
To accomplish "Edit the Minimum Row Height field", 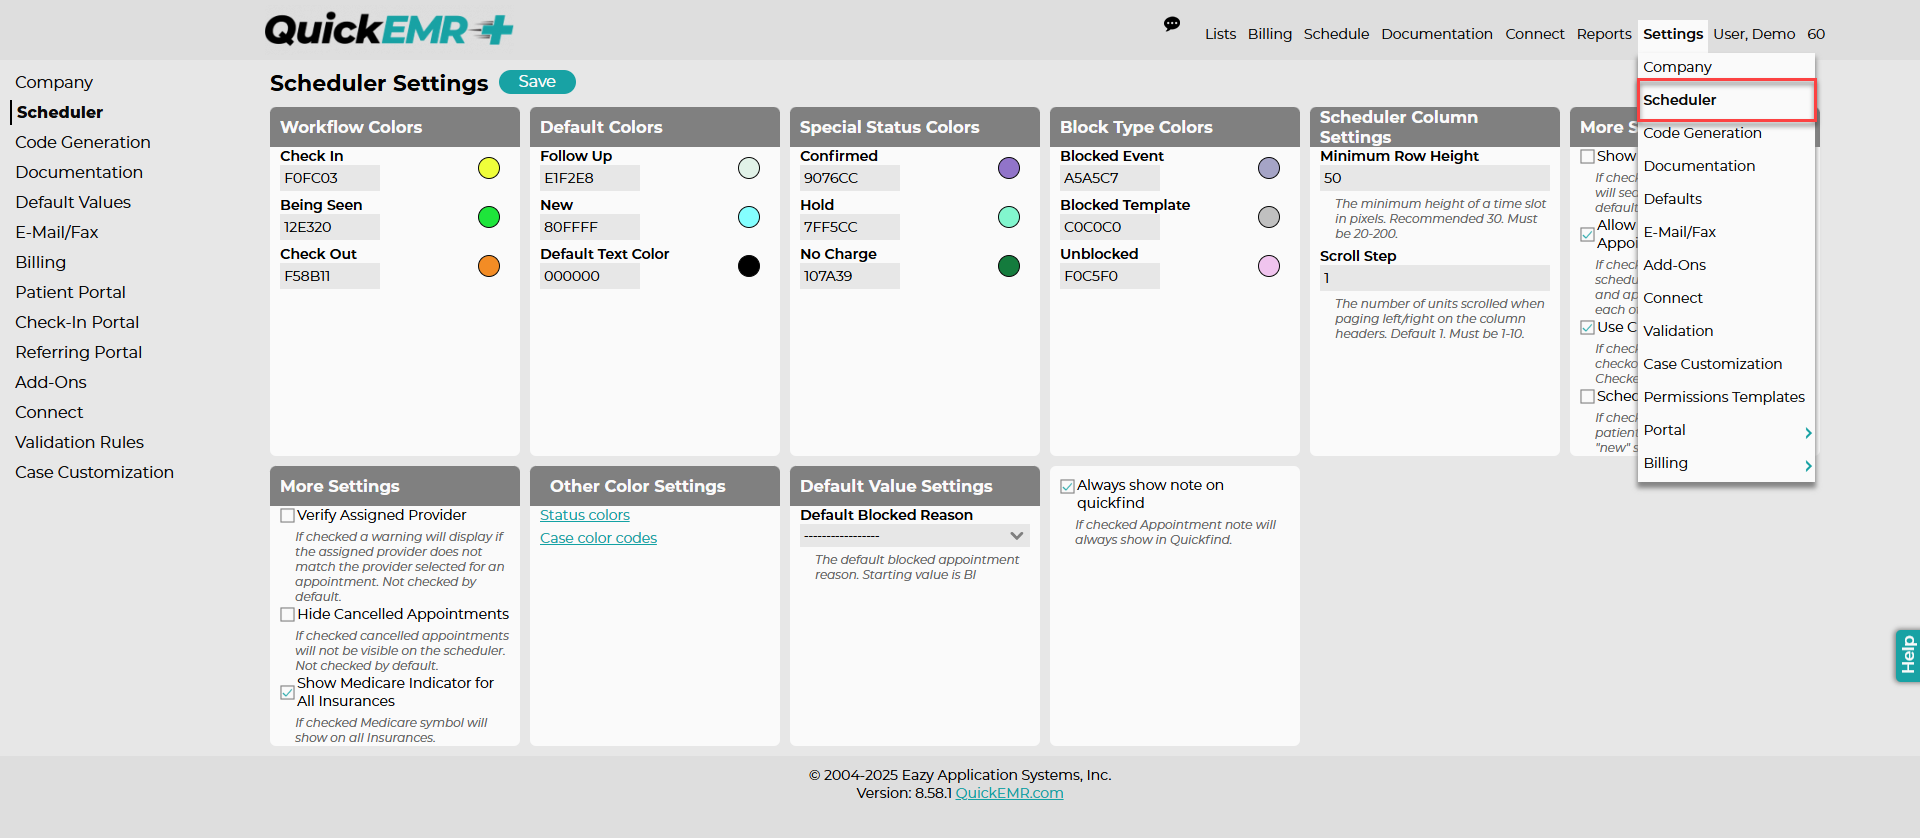I will (1435, 178).
